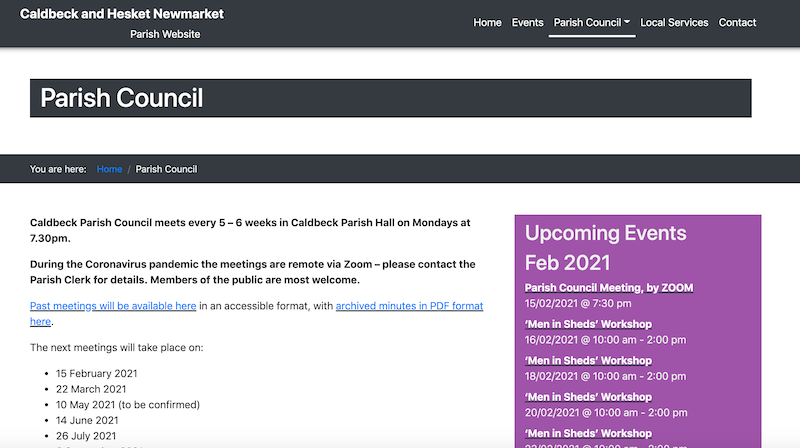Viewport: 800px width, 448px height.
Task: Open 'Men in Sheds' Workshop on 20/02/2021
Action: pos(588,397)
